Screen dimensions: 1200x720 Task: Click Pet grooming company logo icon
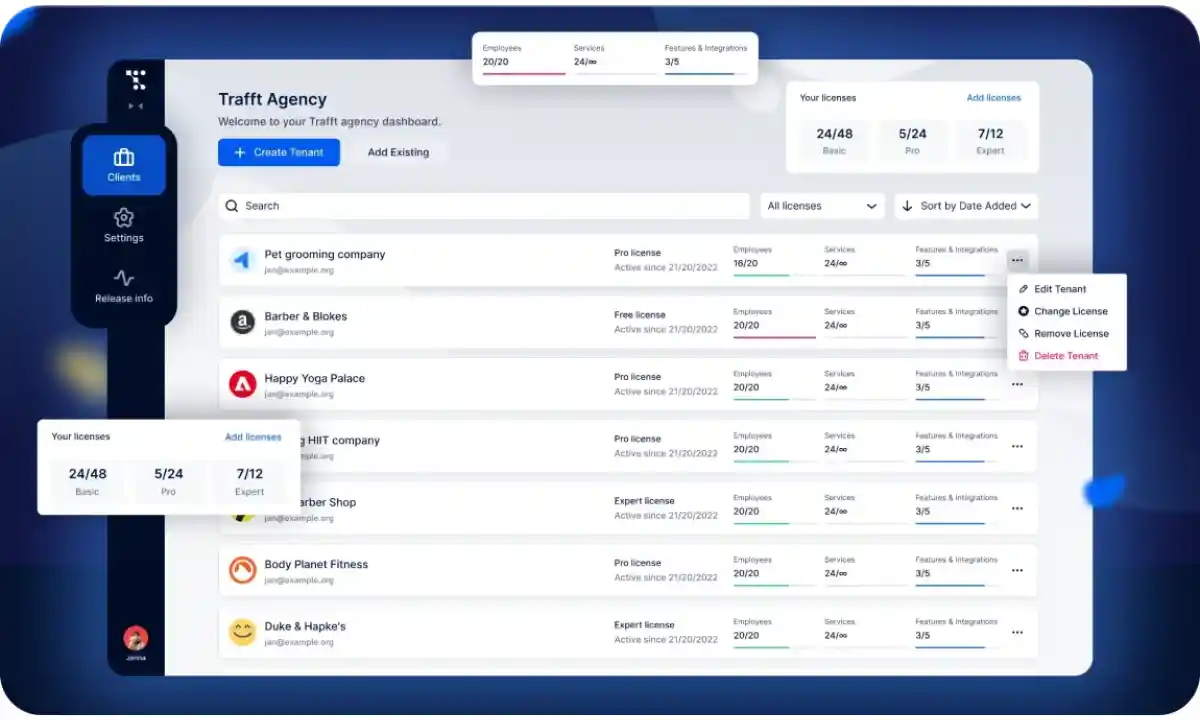(x=242, y=260)
